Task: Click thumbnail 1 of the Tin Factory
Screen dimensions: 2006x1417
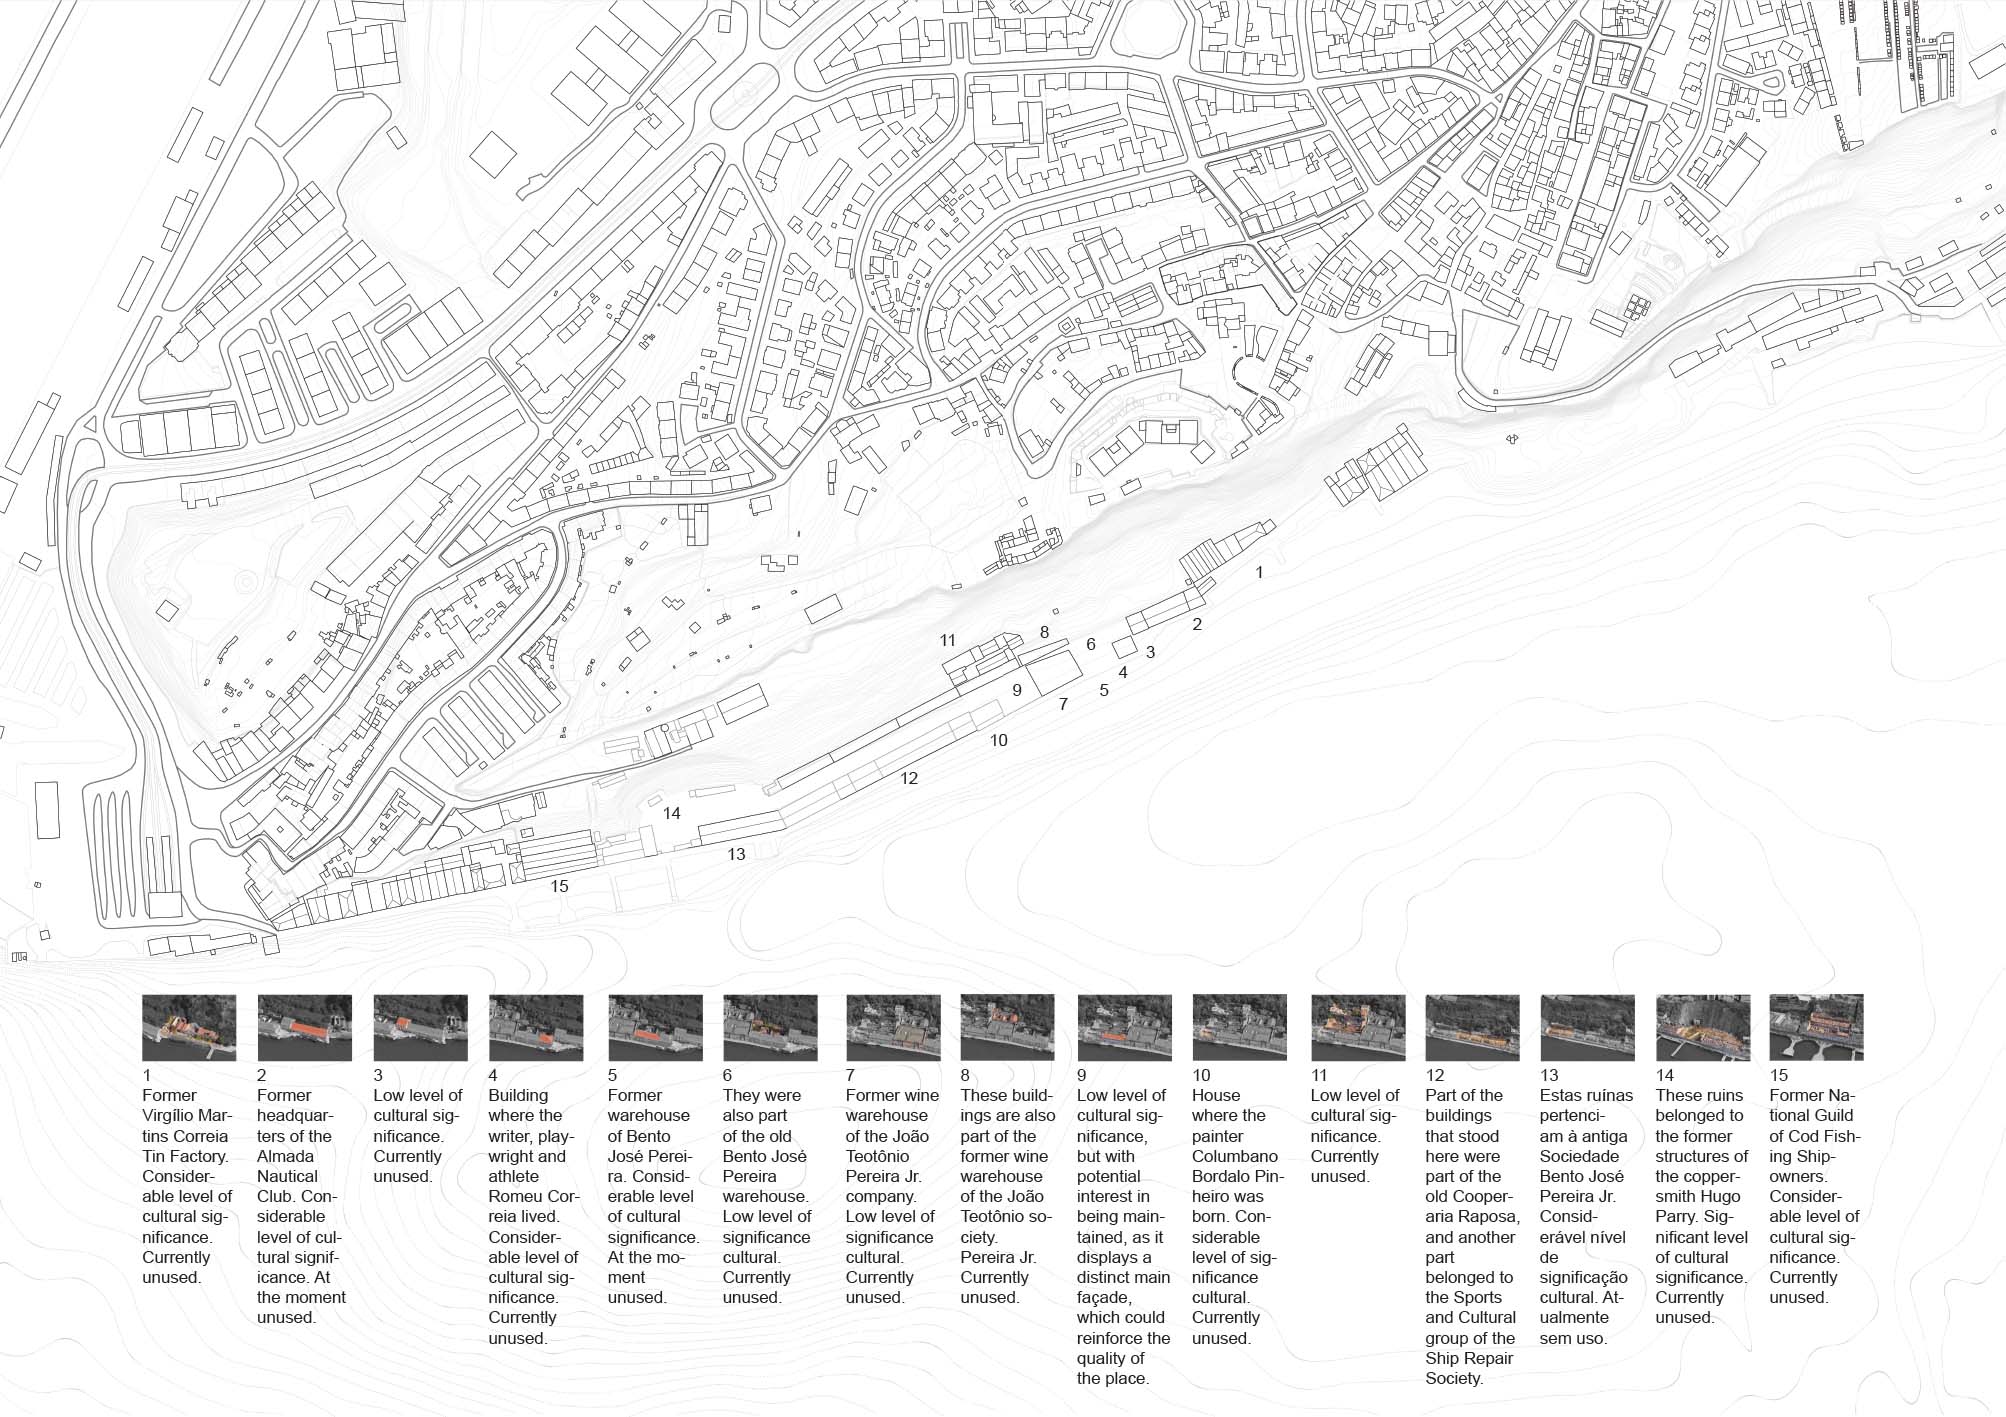Action: [189, 1027]
